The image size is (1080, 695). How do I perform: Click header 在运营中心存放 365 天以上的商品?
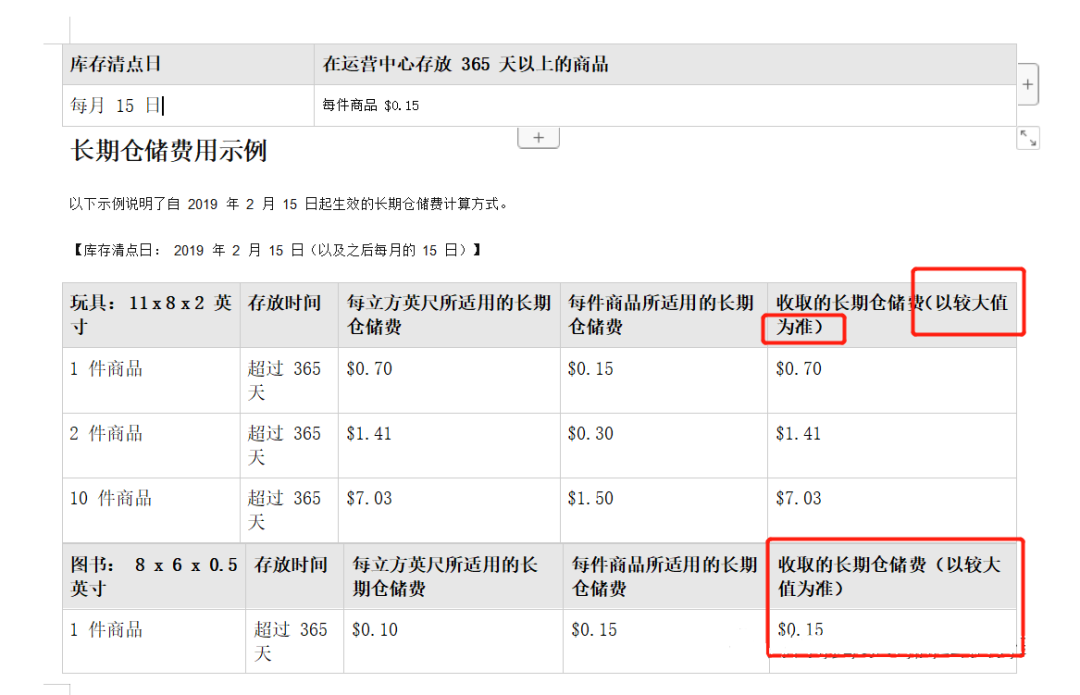pyautogui.click(x=665, y=64)
